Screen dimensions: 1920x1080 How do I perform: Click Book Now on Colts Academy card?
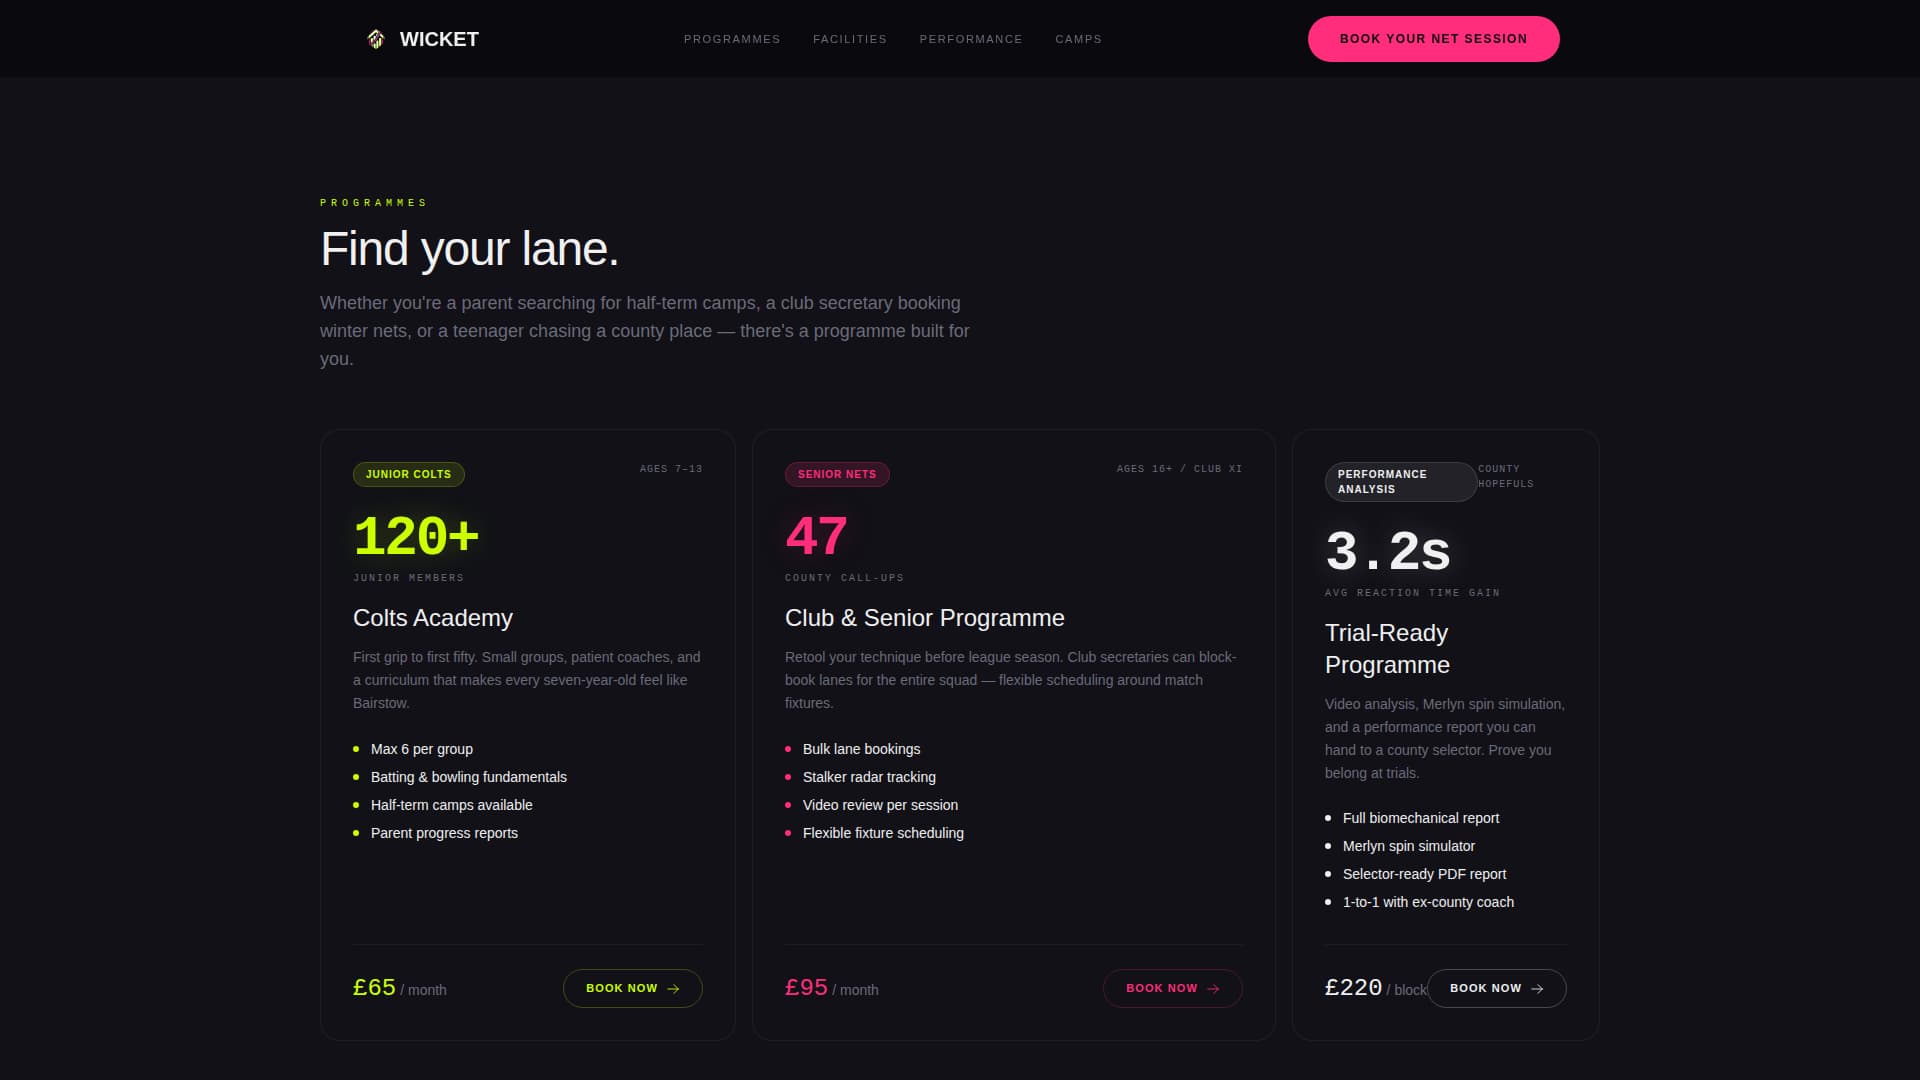point(632,988)
